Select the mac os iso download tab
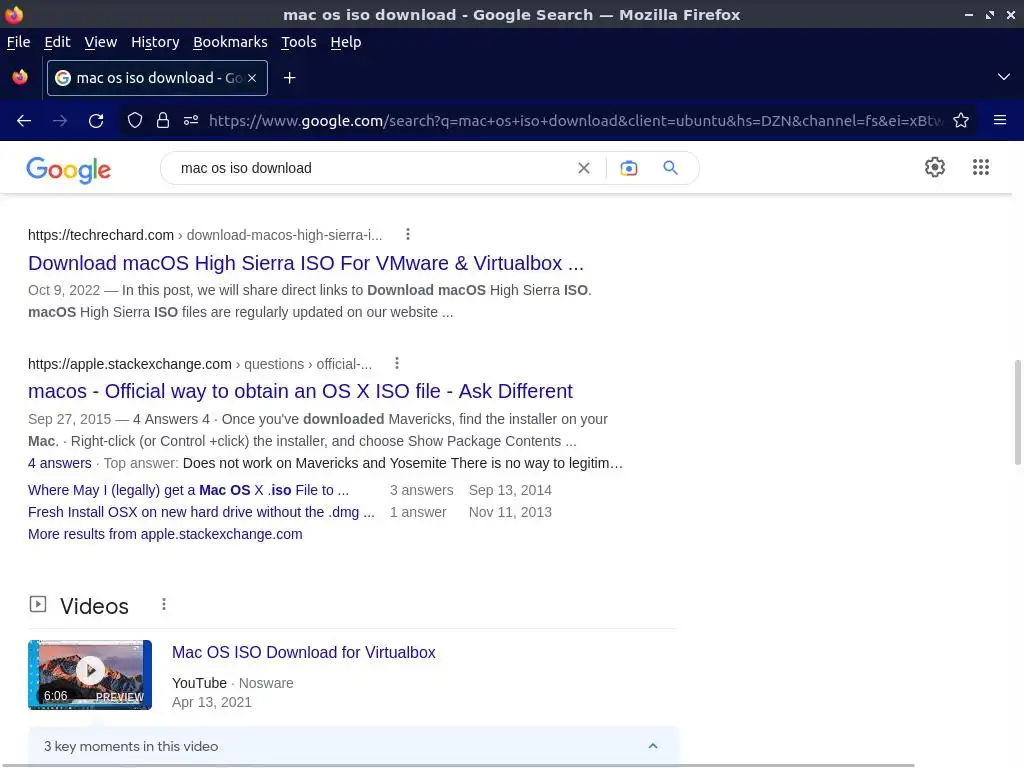The width and height of the screenshot is (1024, 768). (157, 78)
